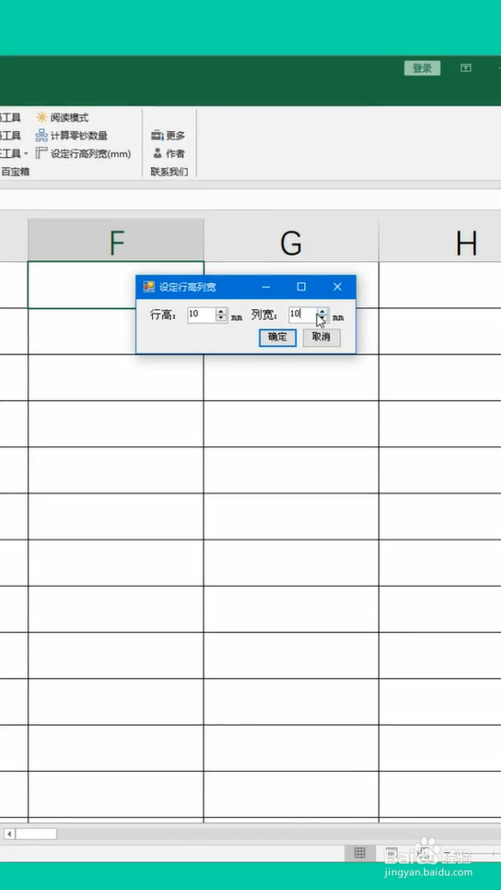Switch to Normal grid view in the status bar

359,853
